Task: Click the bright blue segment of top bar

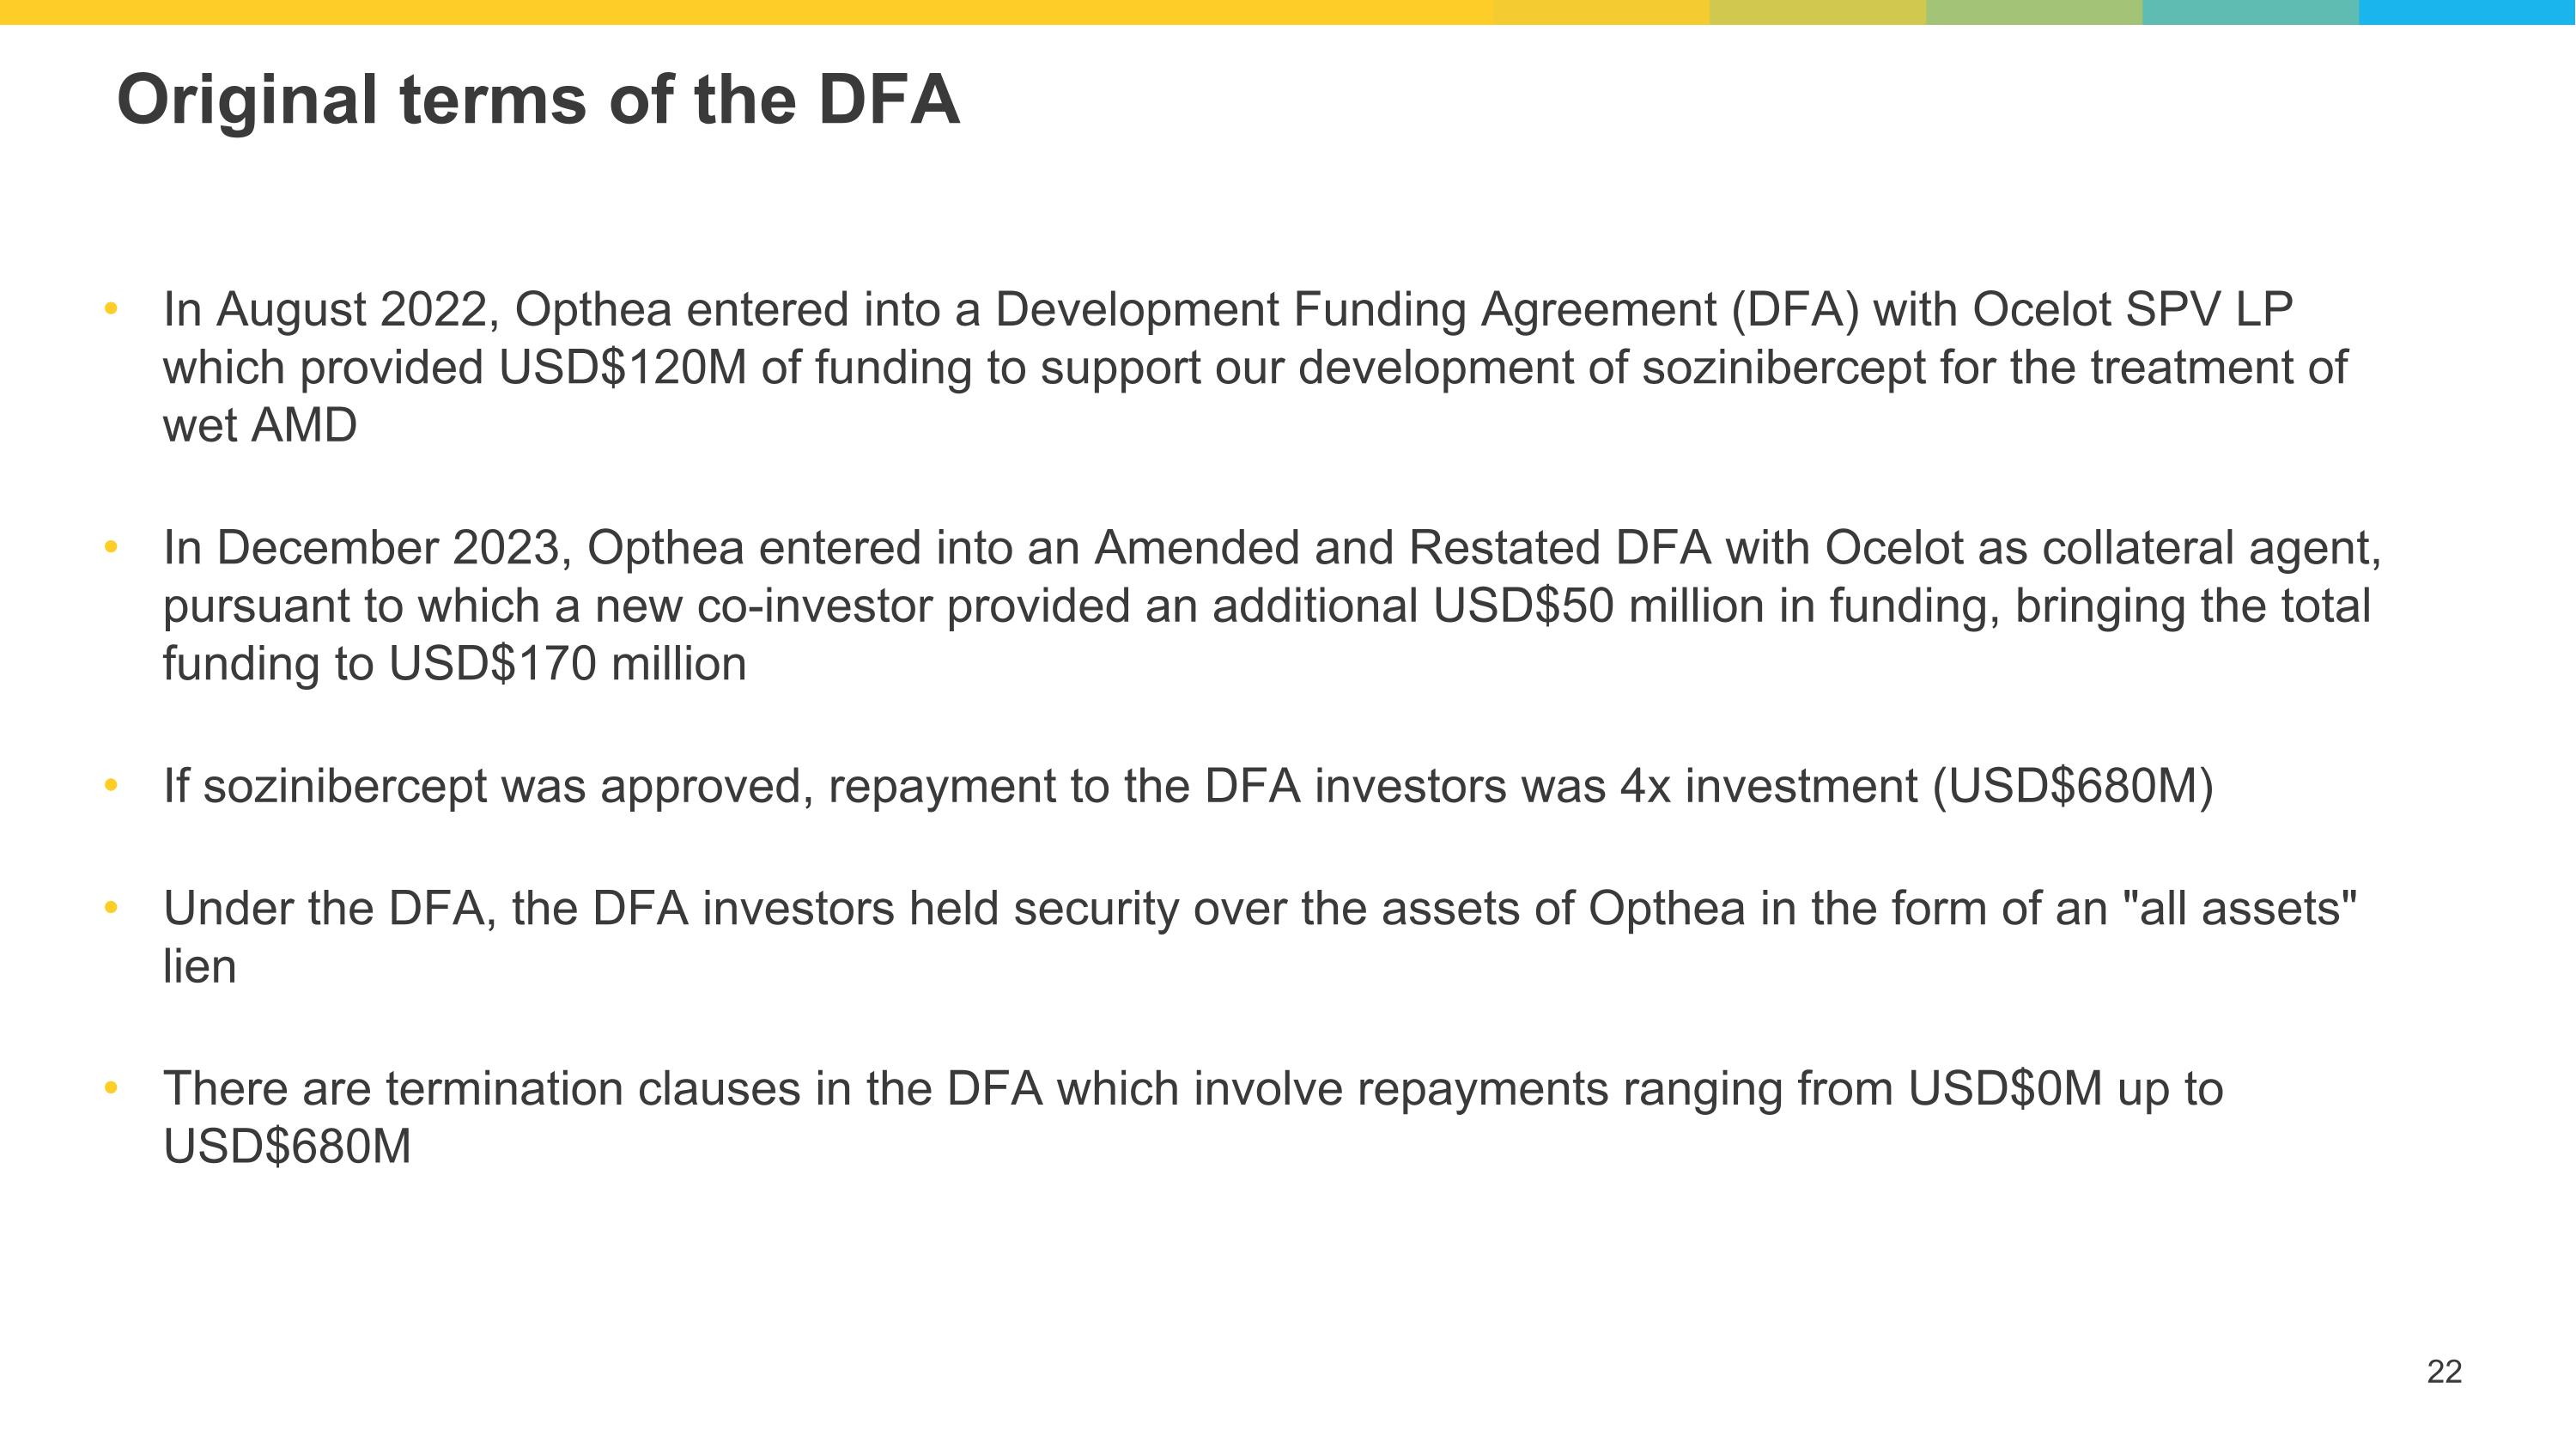Action: point(2467,12)
